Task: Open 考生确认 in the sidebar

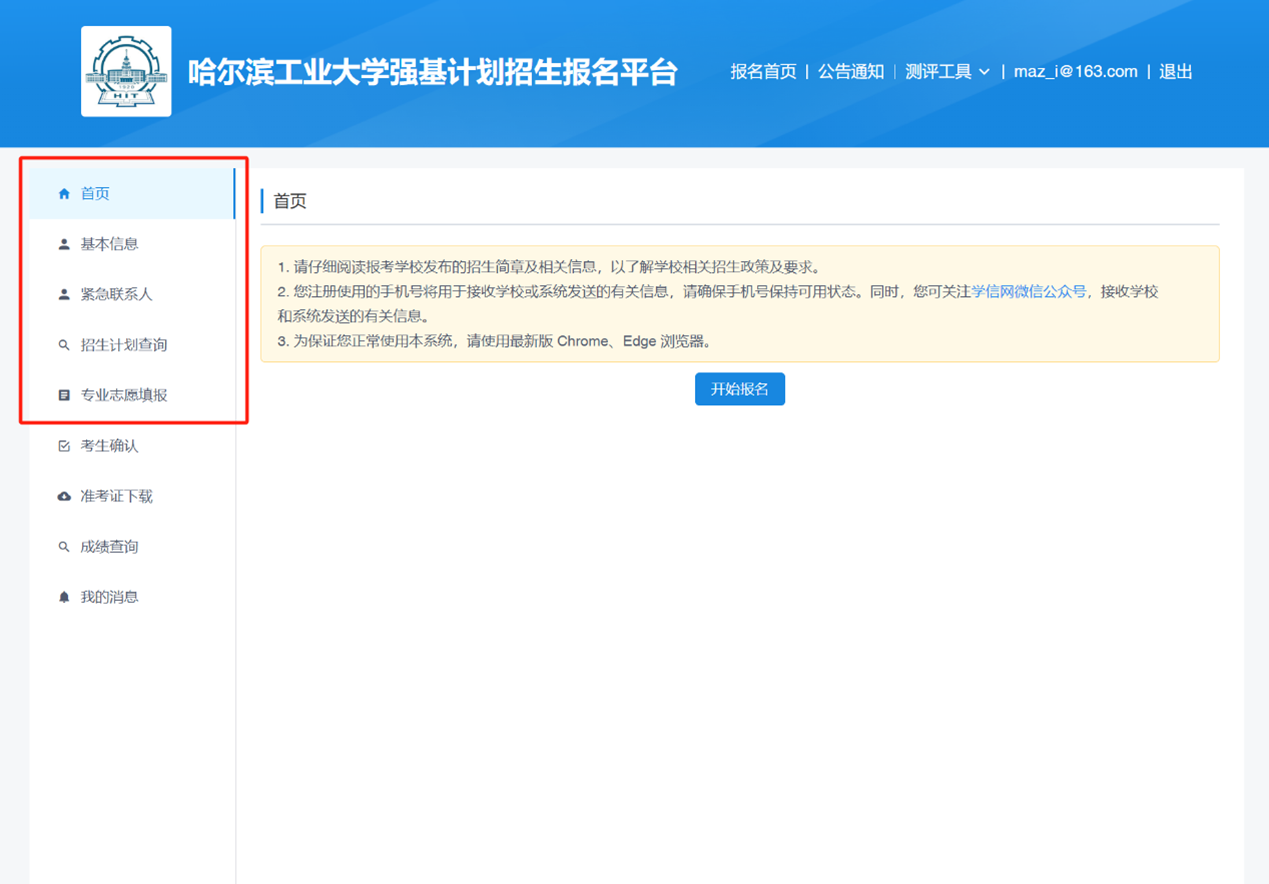Action: (x=132, y=446)
